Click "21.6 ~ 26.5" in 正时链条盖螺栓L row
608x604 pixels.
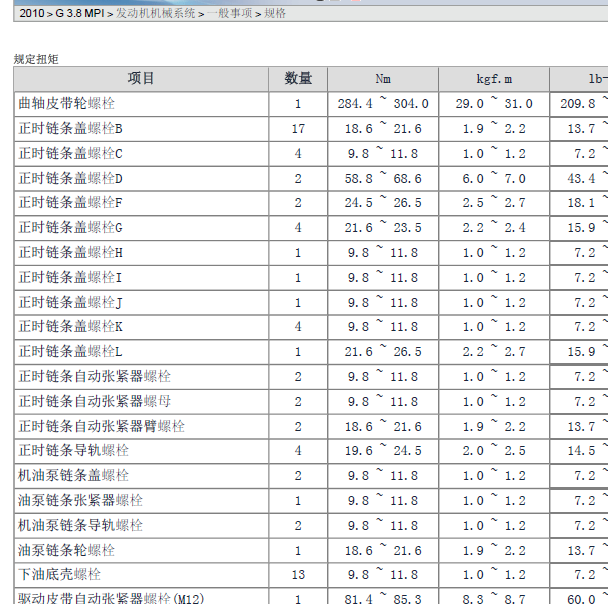(383, 352)
